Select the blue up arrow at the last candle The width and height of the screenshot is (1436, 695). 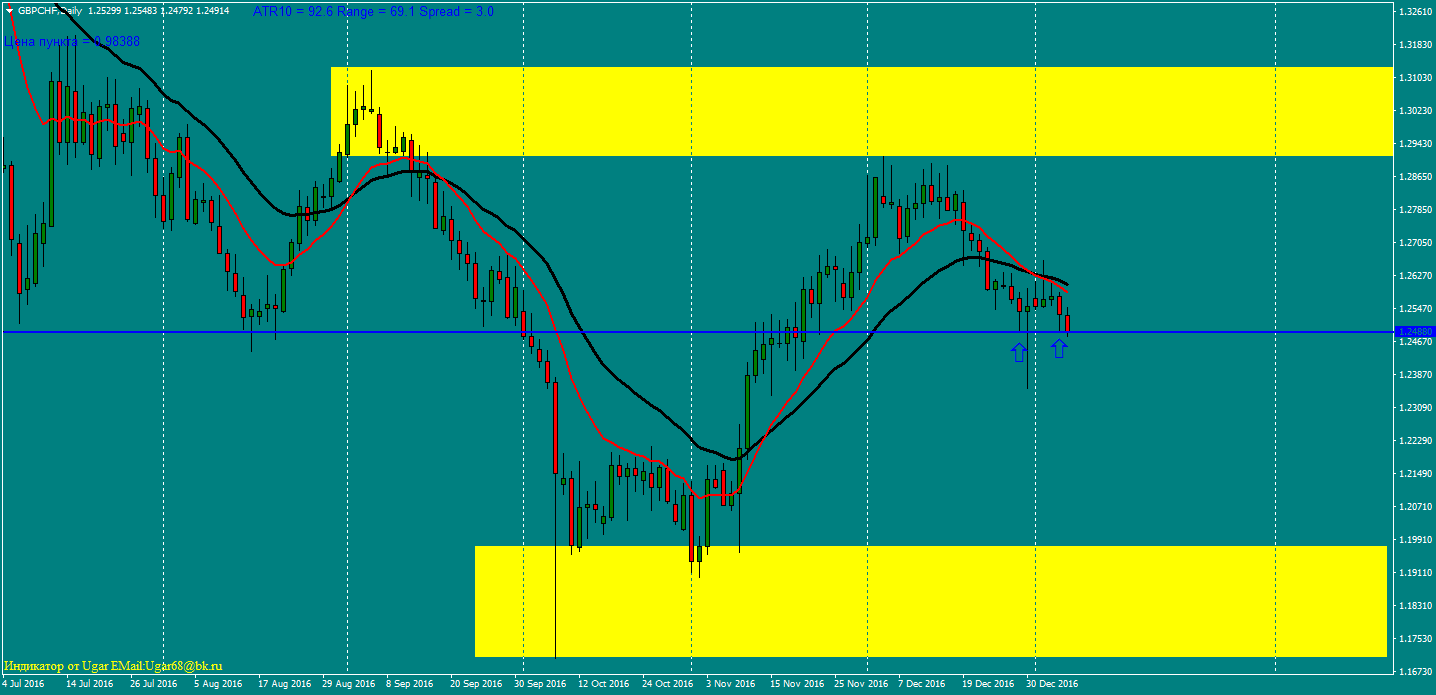pos(1060,347)
